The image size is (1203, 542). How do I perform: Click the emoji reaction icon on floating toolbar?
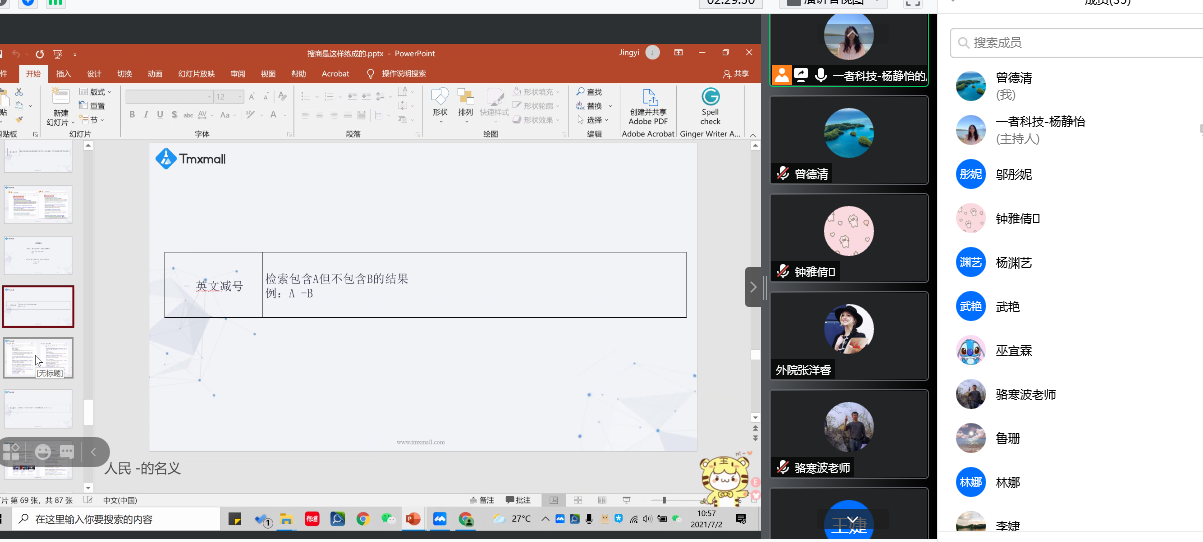[43, 451]
